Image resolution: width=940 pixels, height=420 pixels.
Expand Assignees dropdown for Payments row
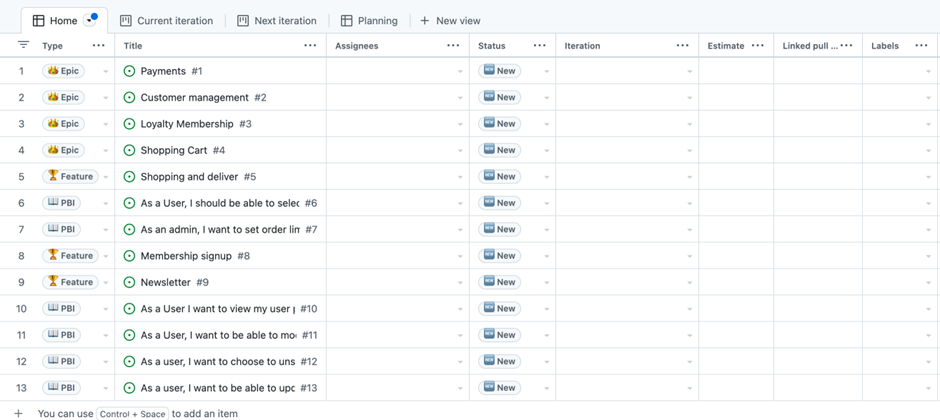460,71
